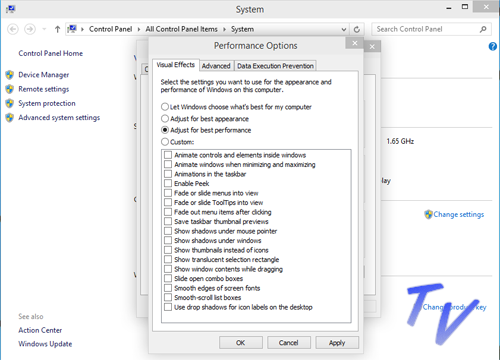Enable Fade or slide menus into view
This screenshot has width=500, height=360.
tap(168, 193)
